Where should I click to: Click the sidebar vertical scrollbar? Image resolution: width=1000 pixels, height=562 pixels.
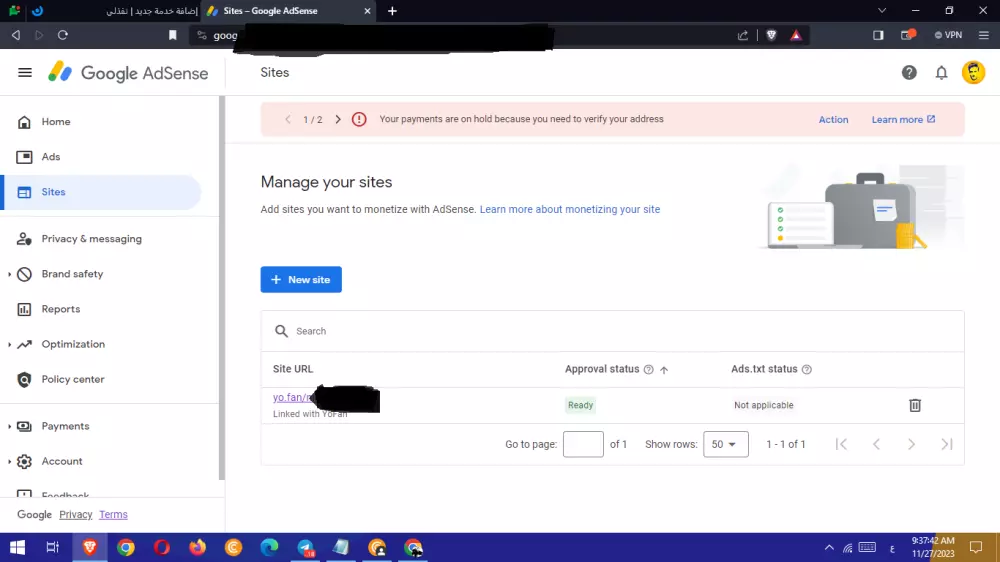point(221,288)
